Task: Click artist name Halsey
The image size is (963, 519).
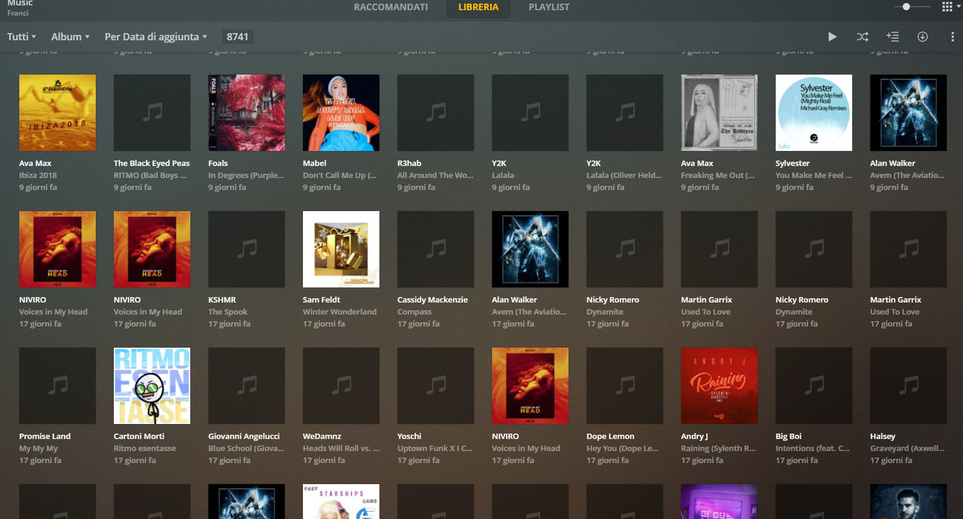Action: pos(883,436)
